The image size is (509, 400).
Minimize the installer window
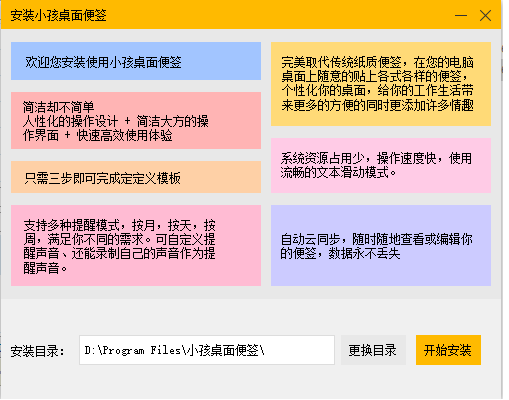(x=461, y=15)
